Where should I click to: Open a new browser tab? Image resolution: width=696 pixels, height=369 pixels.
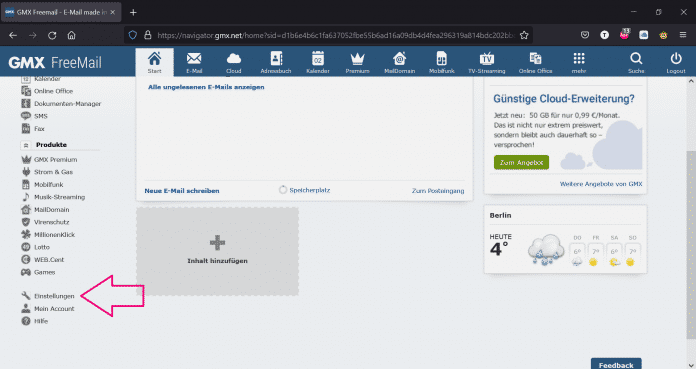point(133,12)
